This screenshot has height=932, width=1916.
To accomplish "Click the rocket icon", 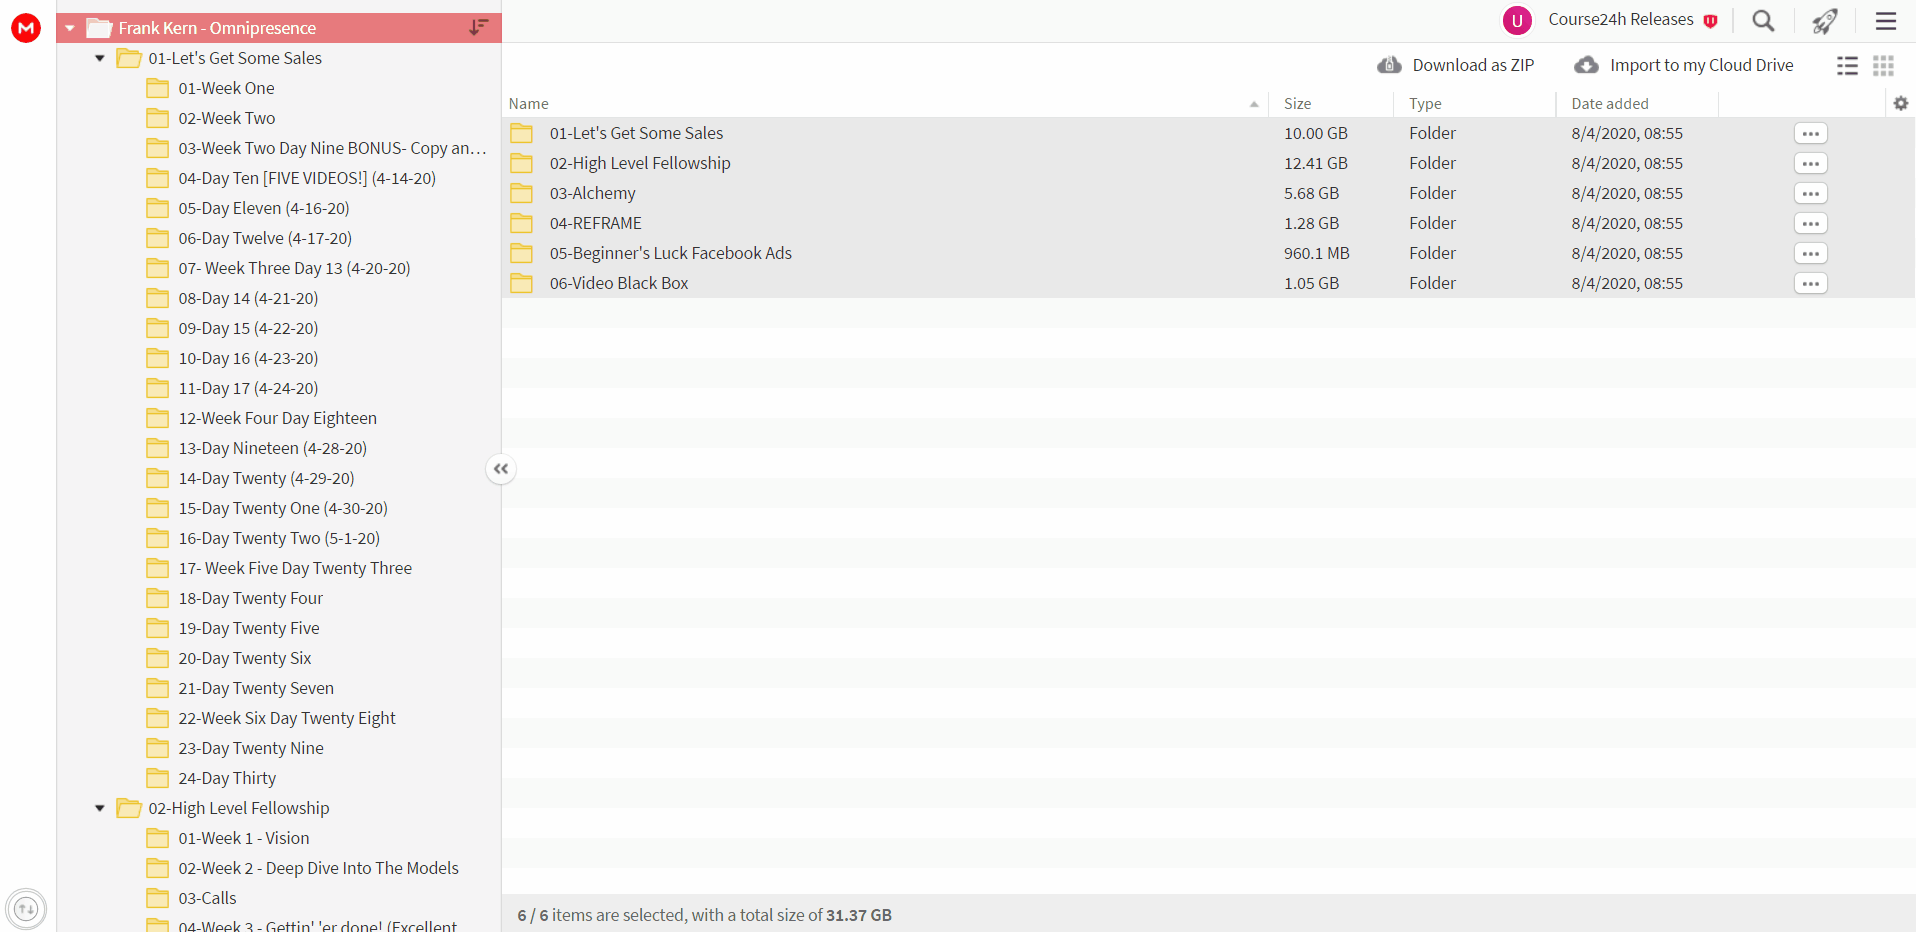I will pyautogui.click(x=1825, y=21).
